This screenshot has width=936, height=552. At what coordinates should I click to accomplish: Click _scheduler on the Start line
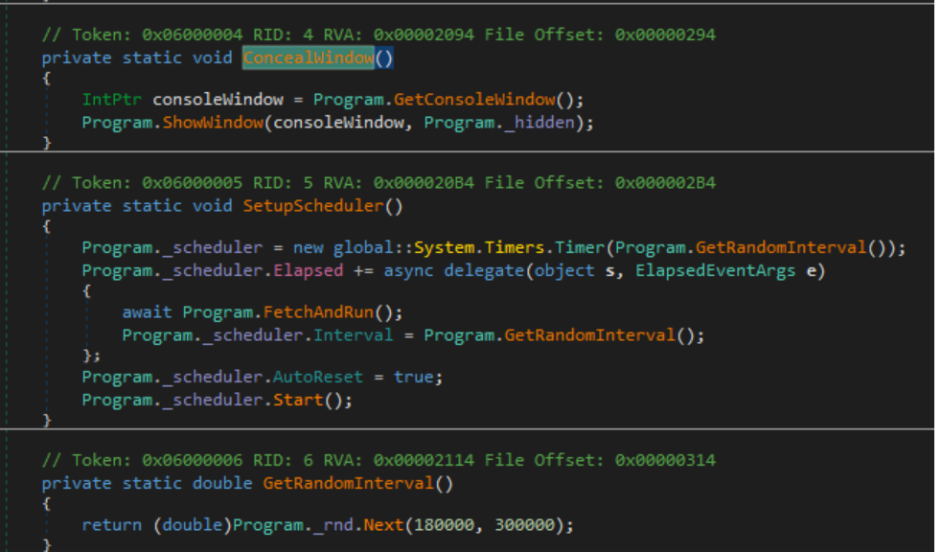(x=213, y=400)
